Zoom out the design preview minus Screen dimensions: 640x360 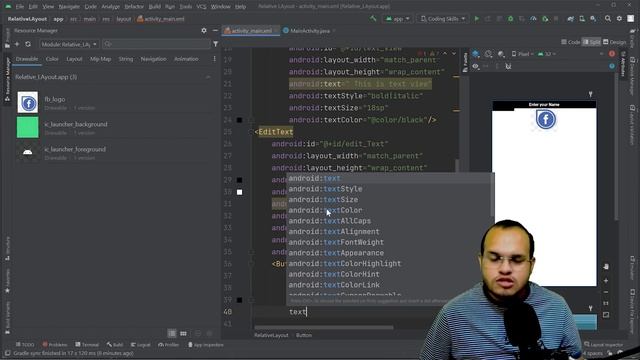click(606, 292)
